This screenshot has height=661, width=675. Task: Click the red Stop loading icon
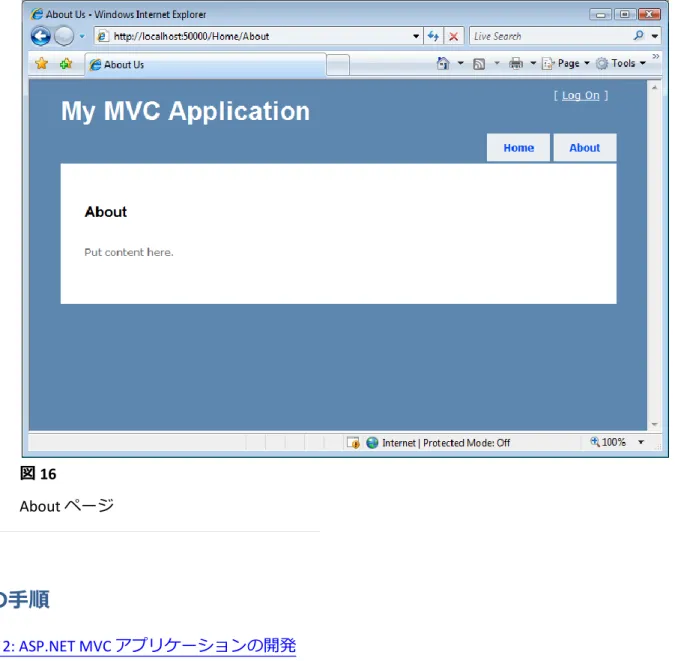coord(453,36)
